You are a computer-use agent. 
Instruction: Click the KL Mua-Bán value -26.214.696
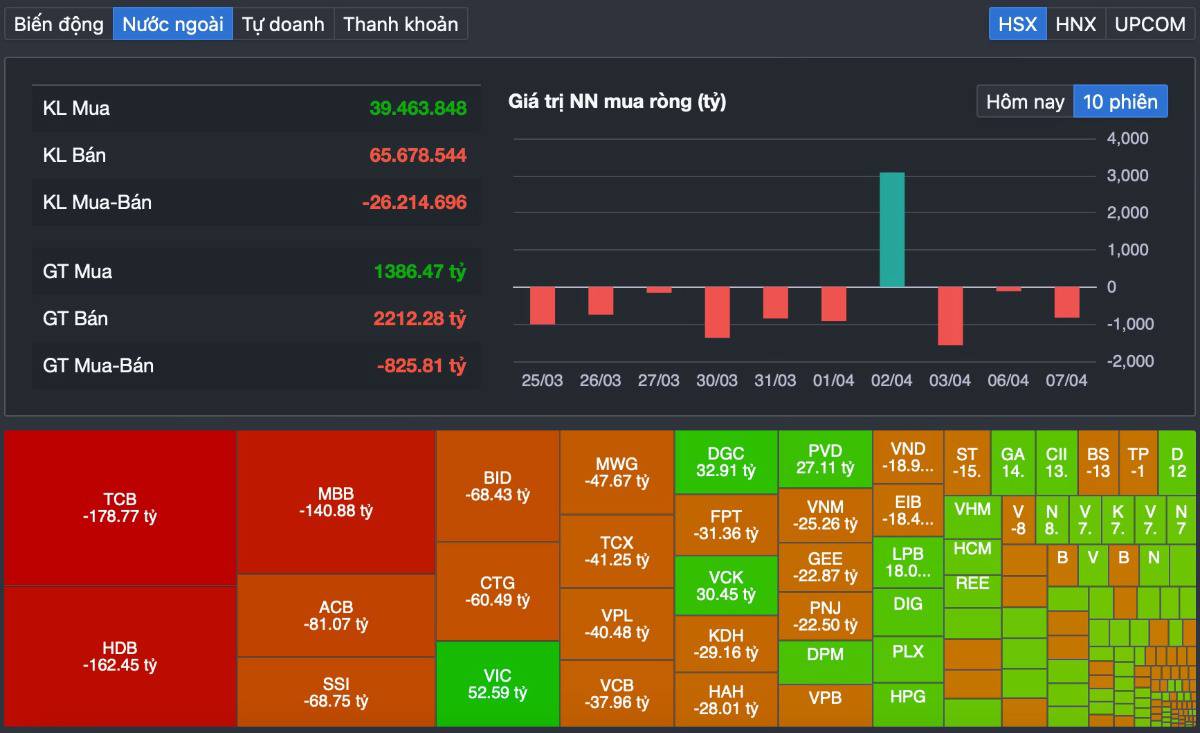point(414,202)
